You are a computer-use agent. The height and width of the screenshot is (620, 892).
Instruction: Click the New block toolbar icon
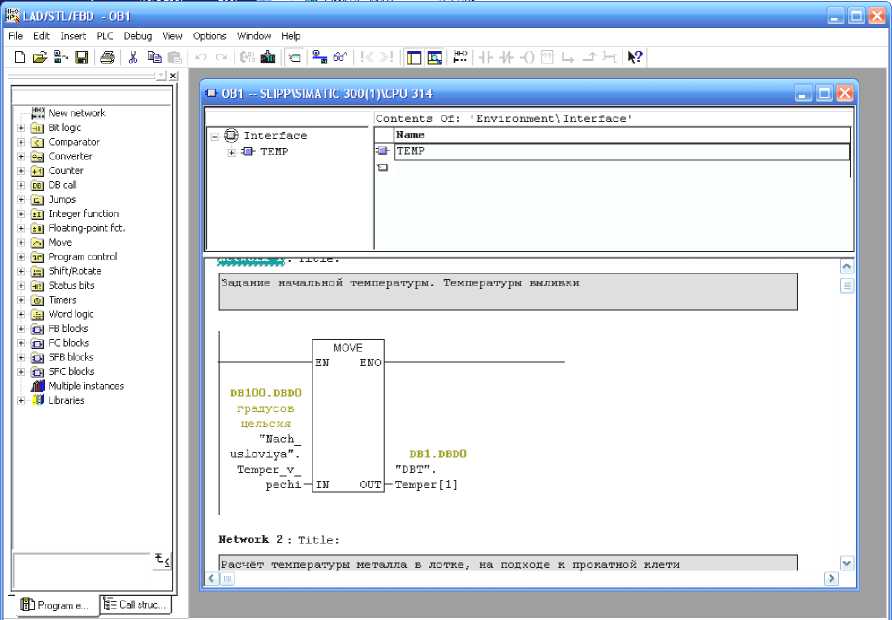coord(20,57)
